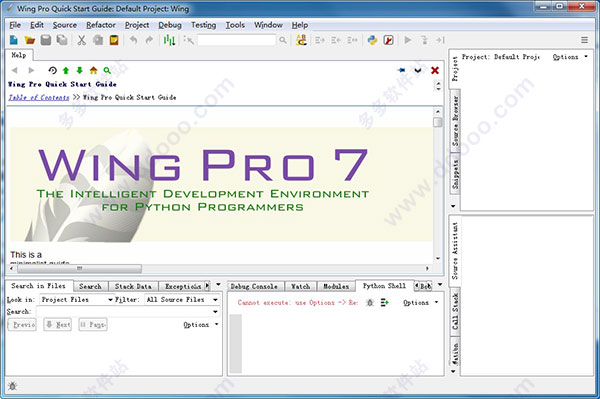Screen dimensions: 600x399
Task: Click the Redo arrow icon
Action: point(149,40)
